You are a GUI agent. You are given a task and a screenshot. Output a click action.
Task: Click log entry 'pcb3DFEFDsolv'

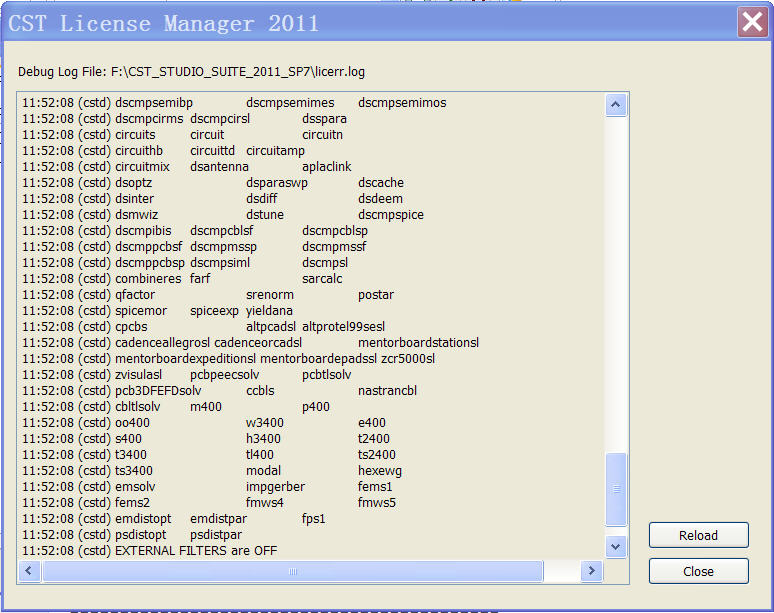click(158, 391)
